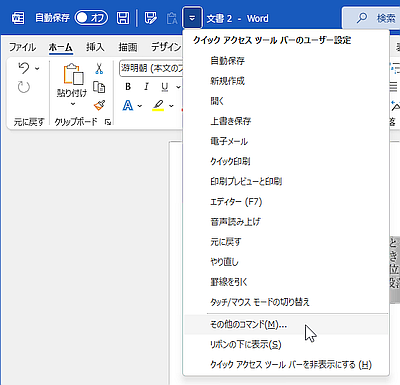Toggle Italic formatting
400x385 pixels.
point(146,87)
